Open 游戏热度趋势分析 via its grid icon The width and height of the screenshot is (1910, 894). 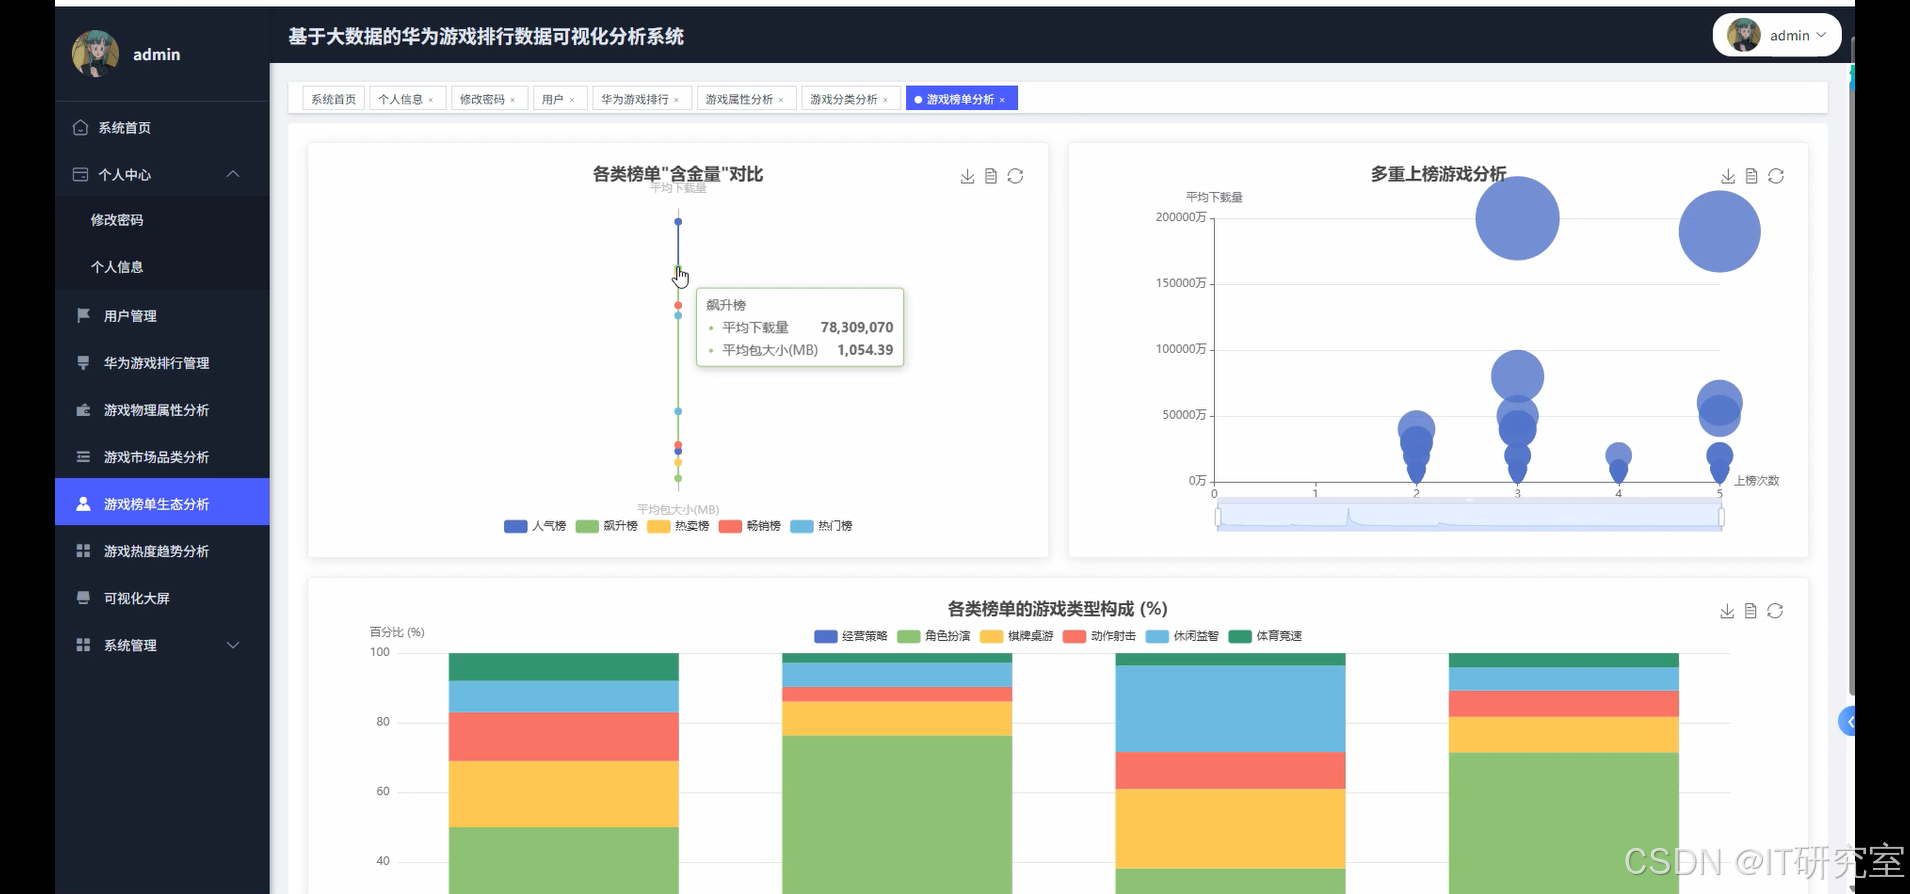point(83,551)
